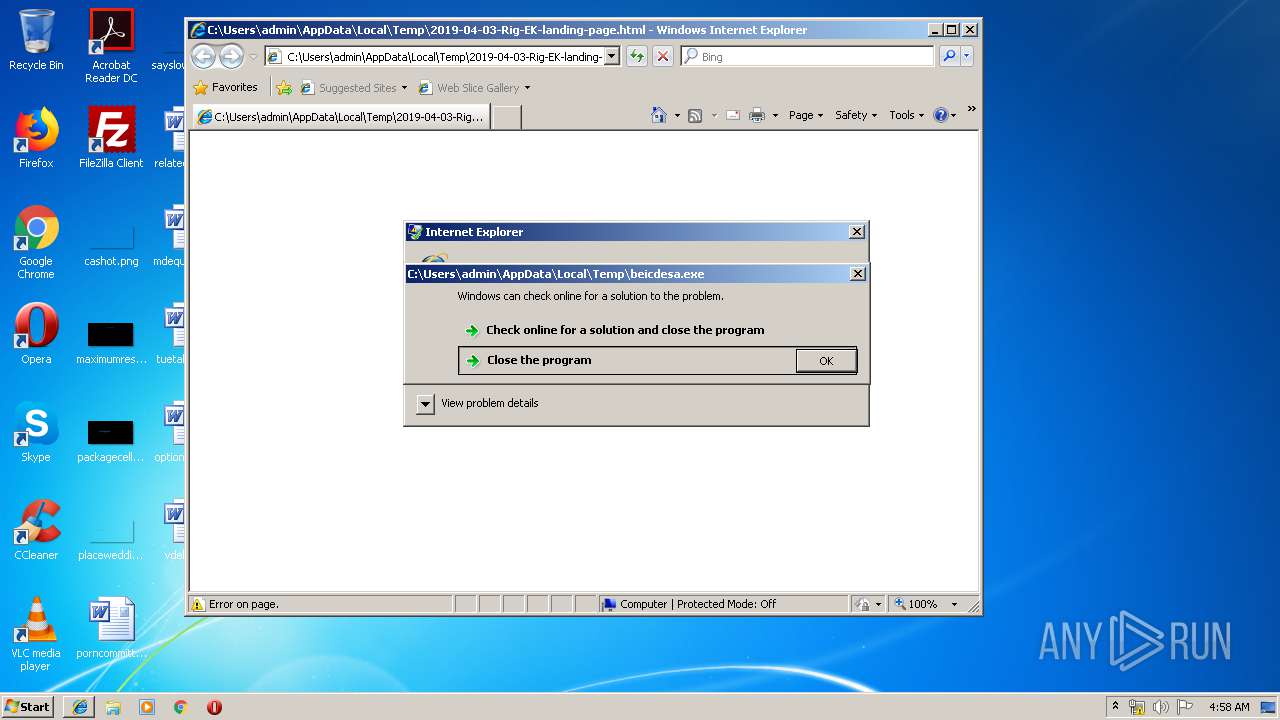This screenshot has width=1280, height=720.
Task: Open Home button dropdown arrow
Action: click(x=677, y=115)
